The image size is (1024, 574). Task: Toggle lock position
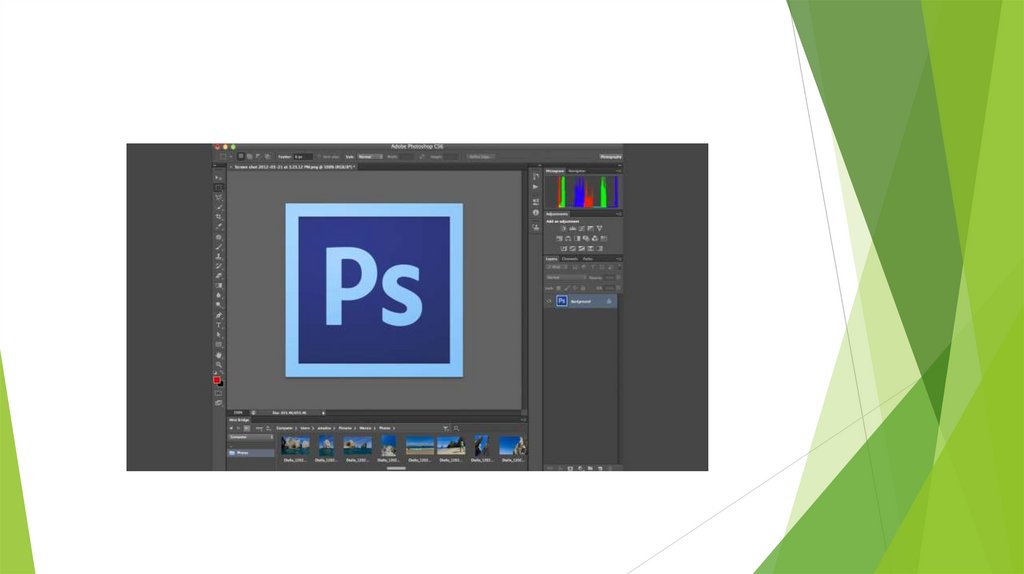(x=575, y=289)
